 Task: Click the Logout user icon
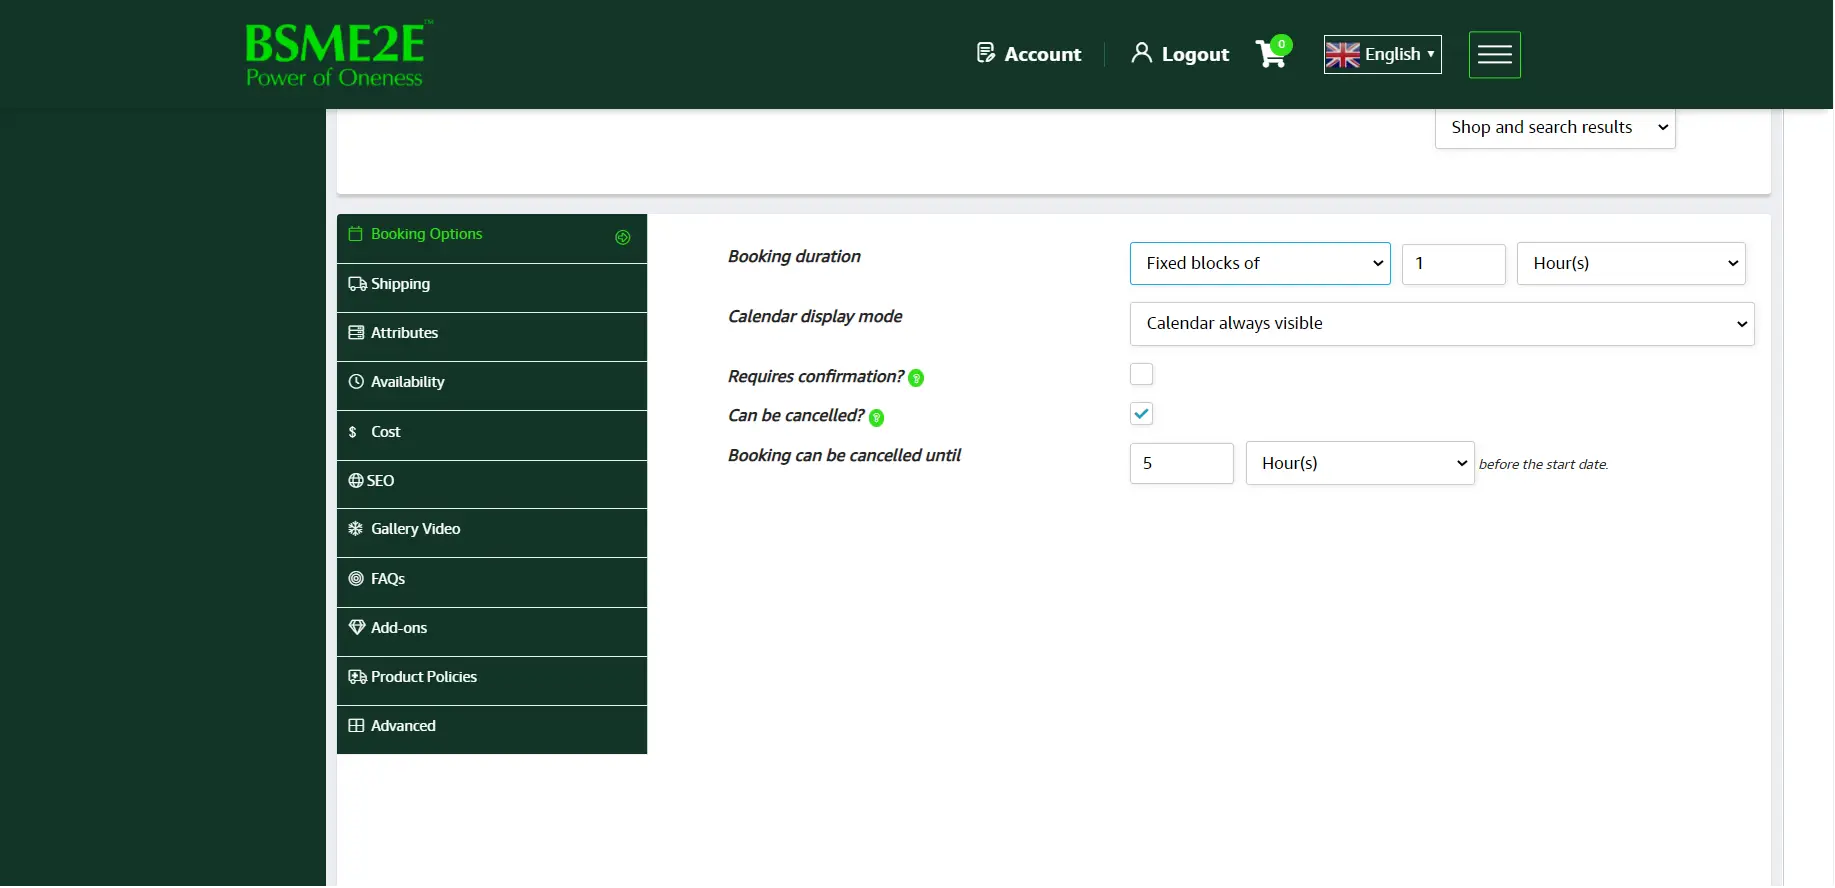click(1141, 53)
